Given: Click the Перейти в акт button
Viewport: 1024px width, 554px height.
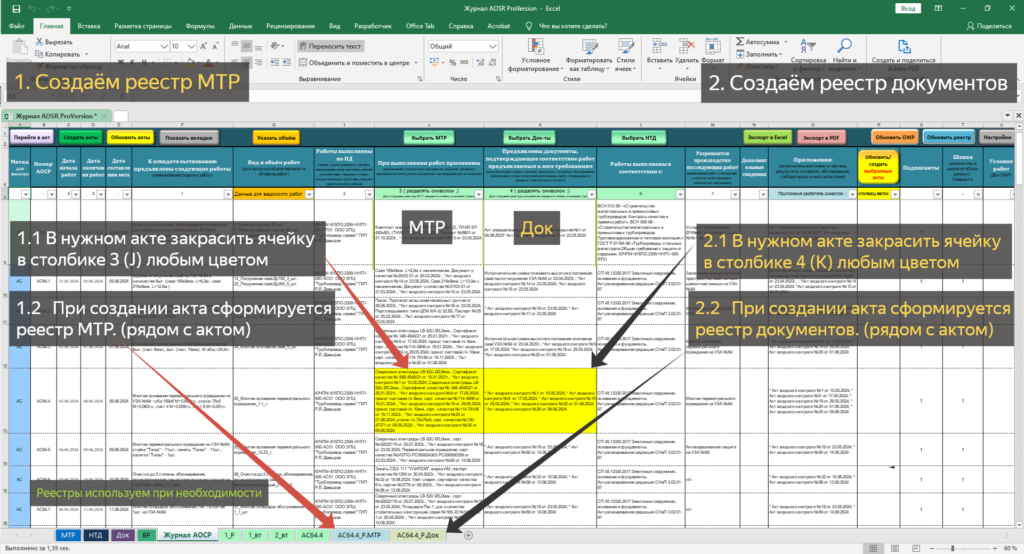Looking at the screenshot, I should click(31, 138).
